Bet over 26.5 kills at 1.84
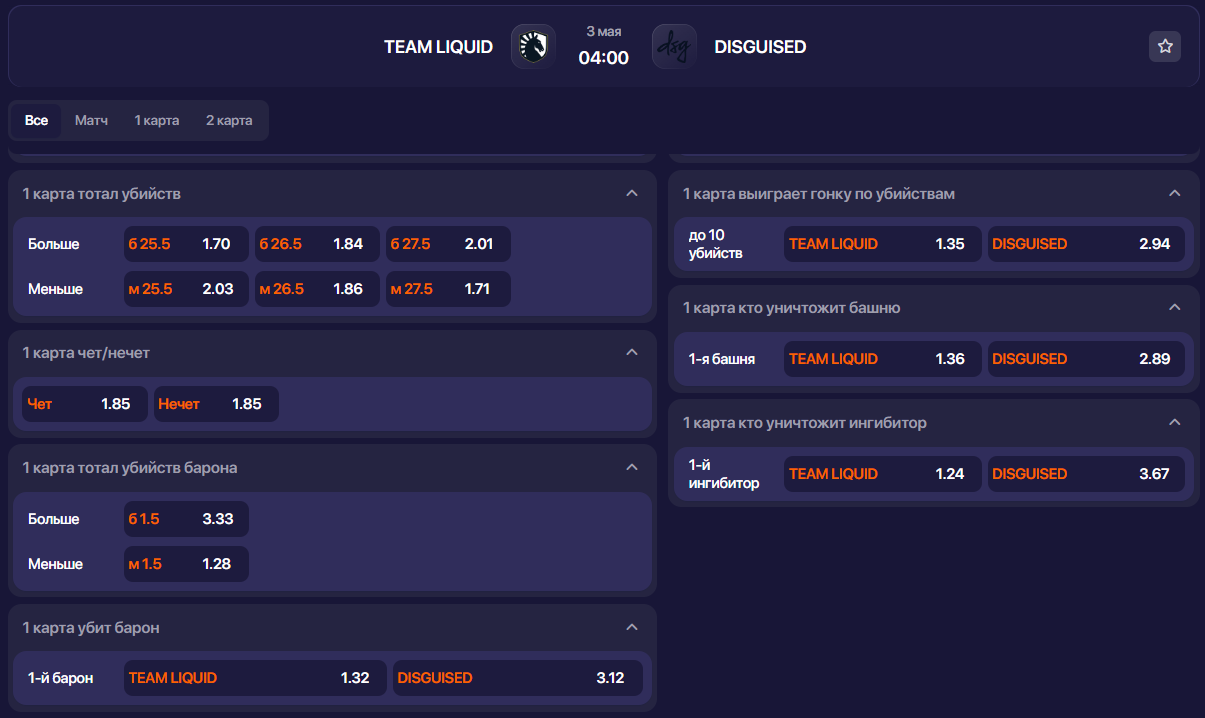The width and height of the screenshot is (1205, 718). tap(317, 244)
